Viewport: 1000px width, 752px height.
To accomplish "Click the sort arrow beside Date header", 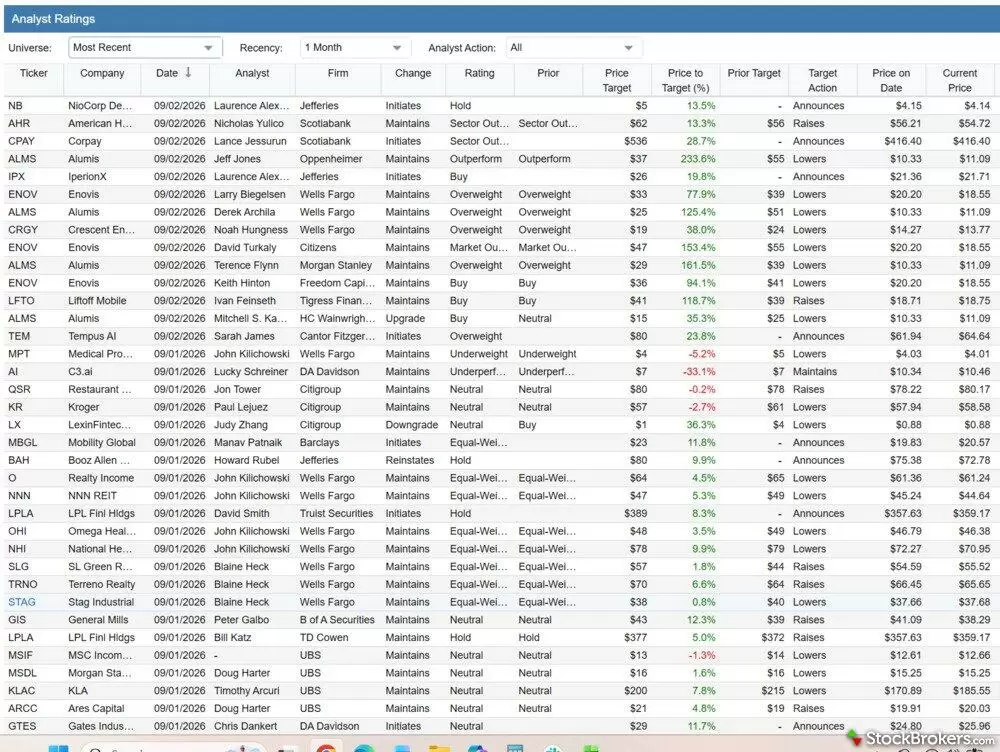I will pos(188,73).
